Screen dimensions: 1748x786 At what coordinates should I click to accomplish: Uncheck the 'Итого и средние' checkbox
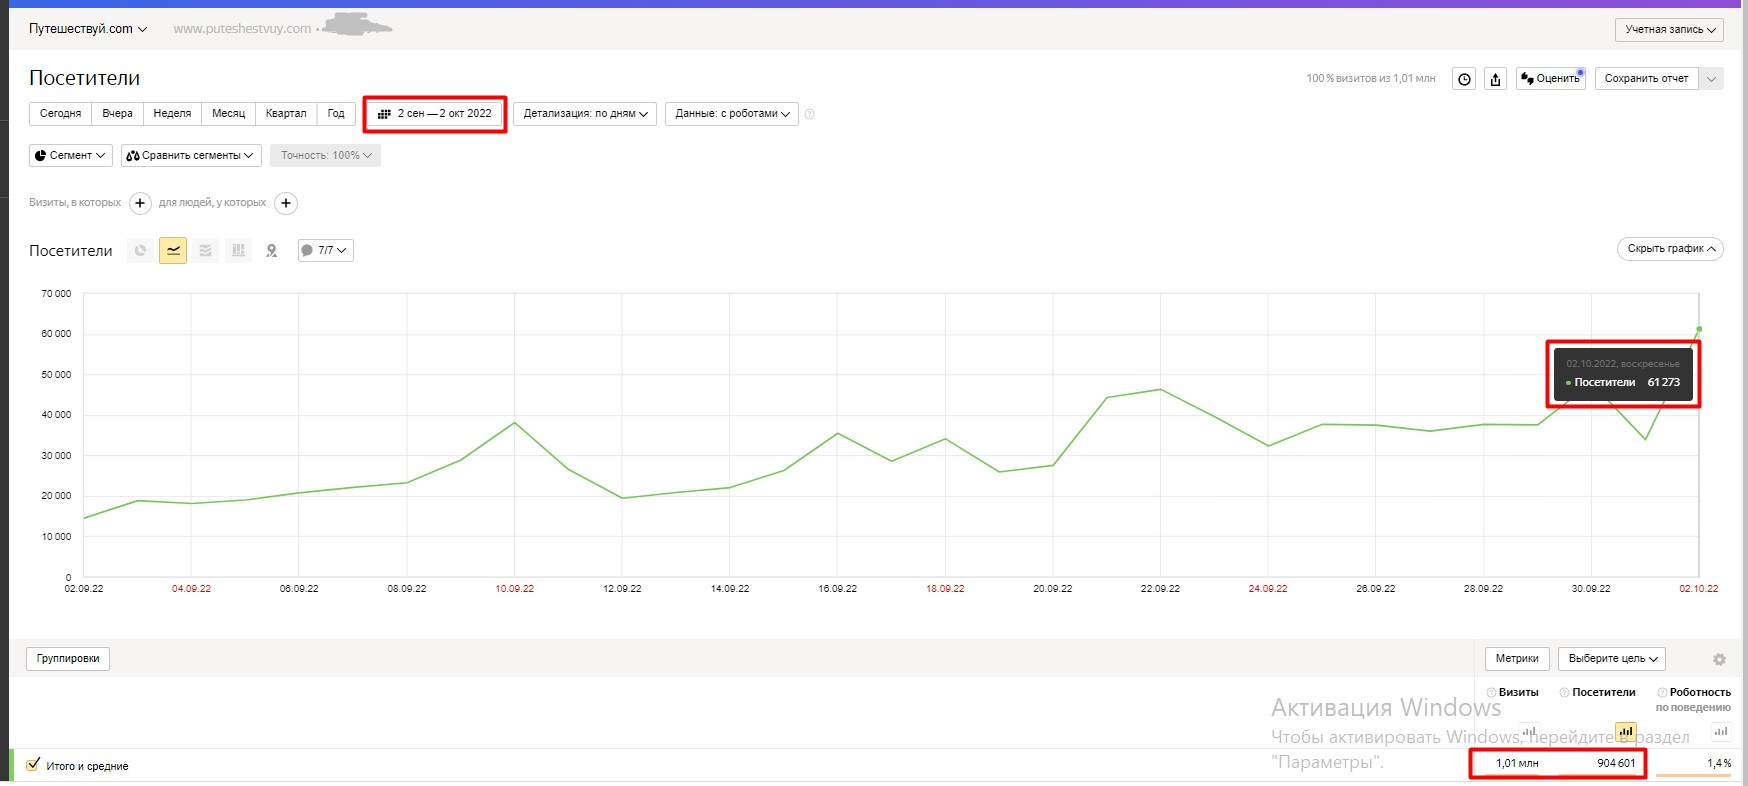(x=33, y=765)
